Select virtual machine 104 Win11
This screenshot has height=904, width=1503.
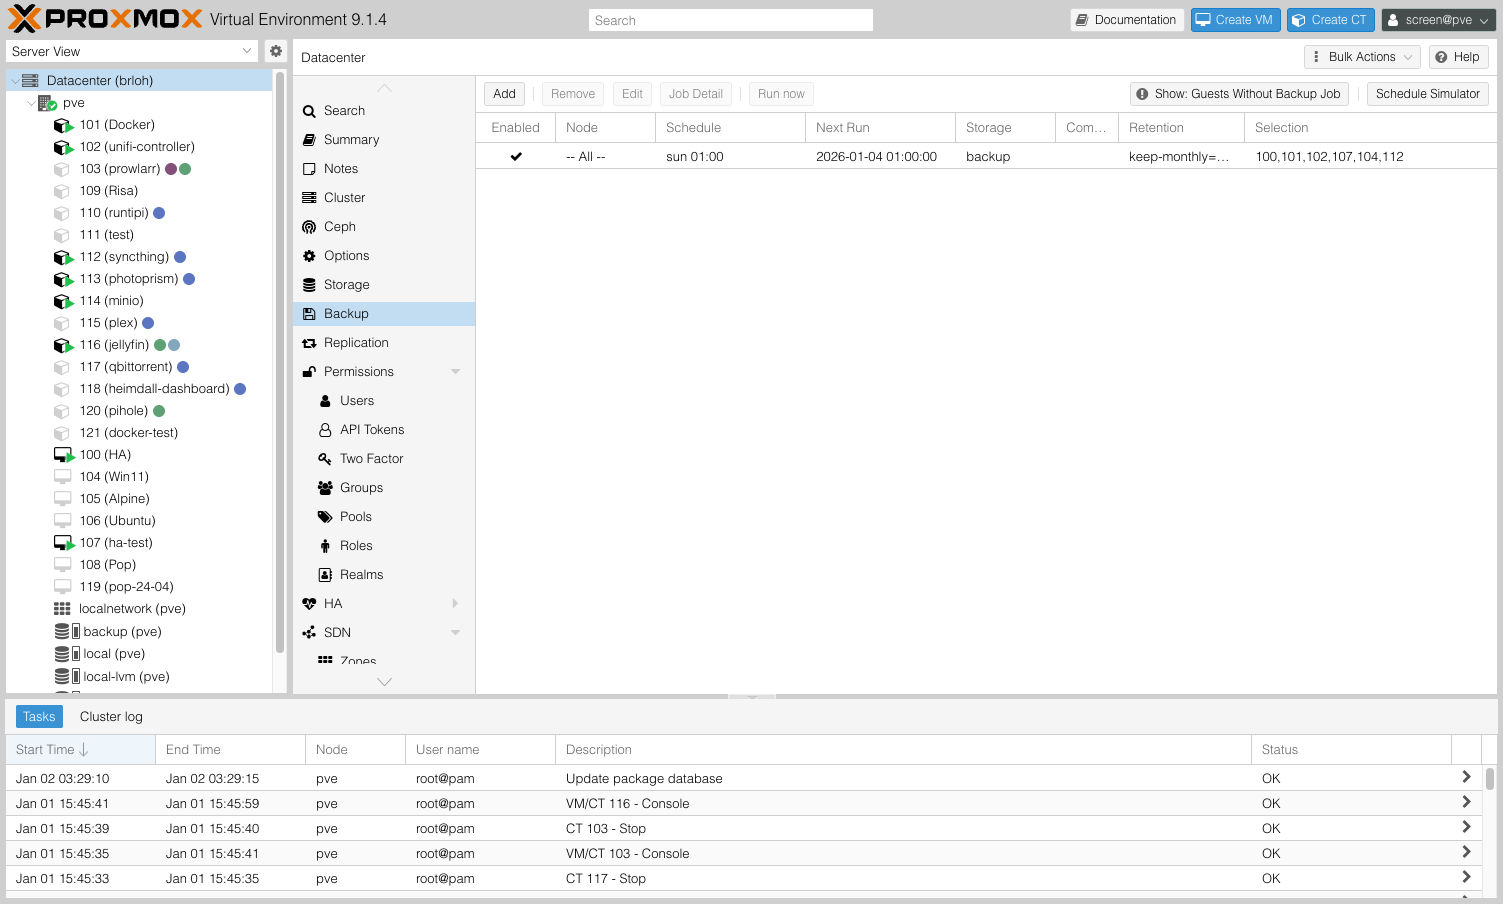(112, 476)
